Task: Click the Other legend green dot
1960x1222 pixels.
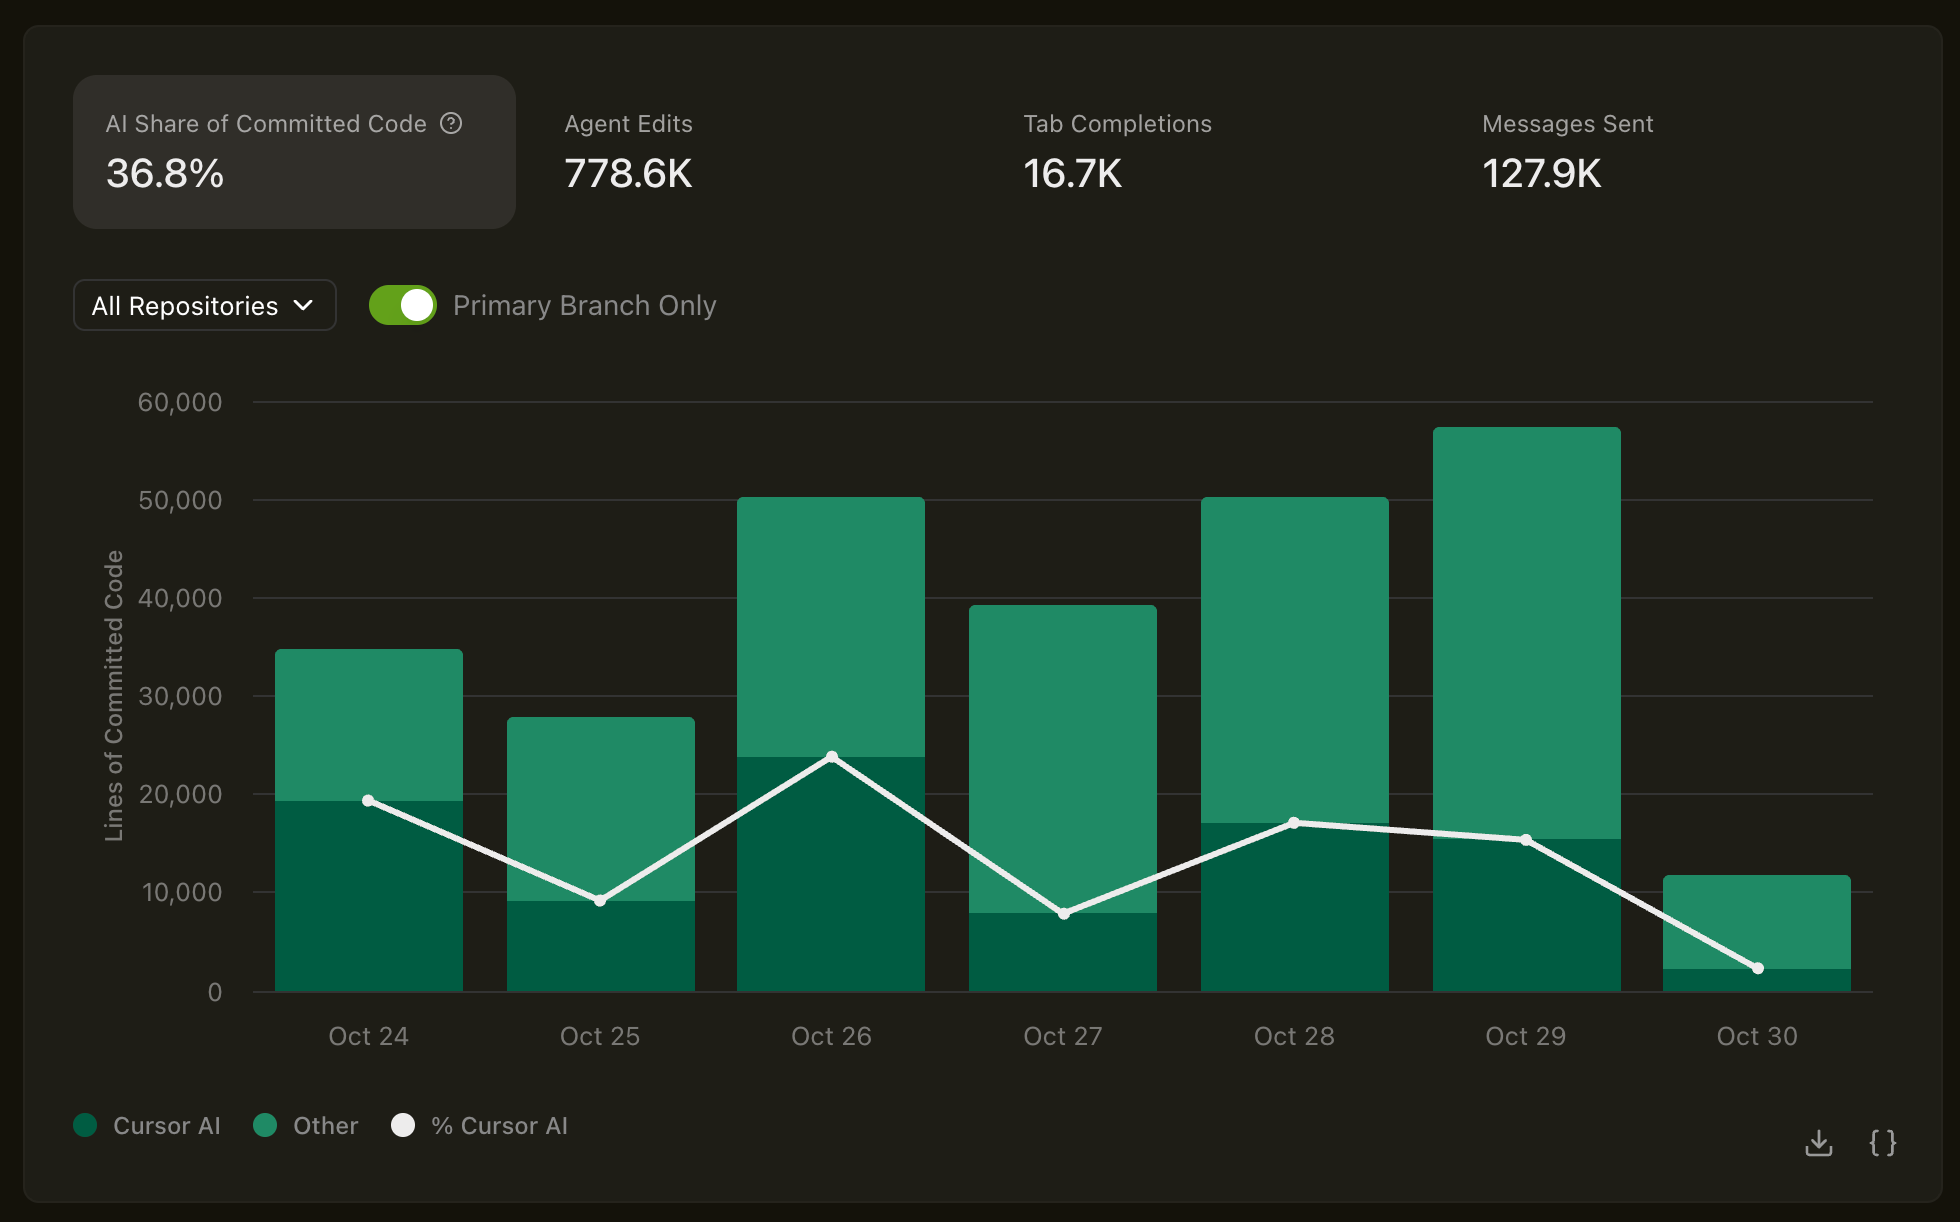Action: pyautogui.click(x=265, y=1125)
